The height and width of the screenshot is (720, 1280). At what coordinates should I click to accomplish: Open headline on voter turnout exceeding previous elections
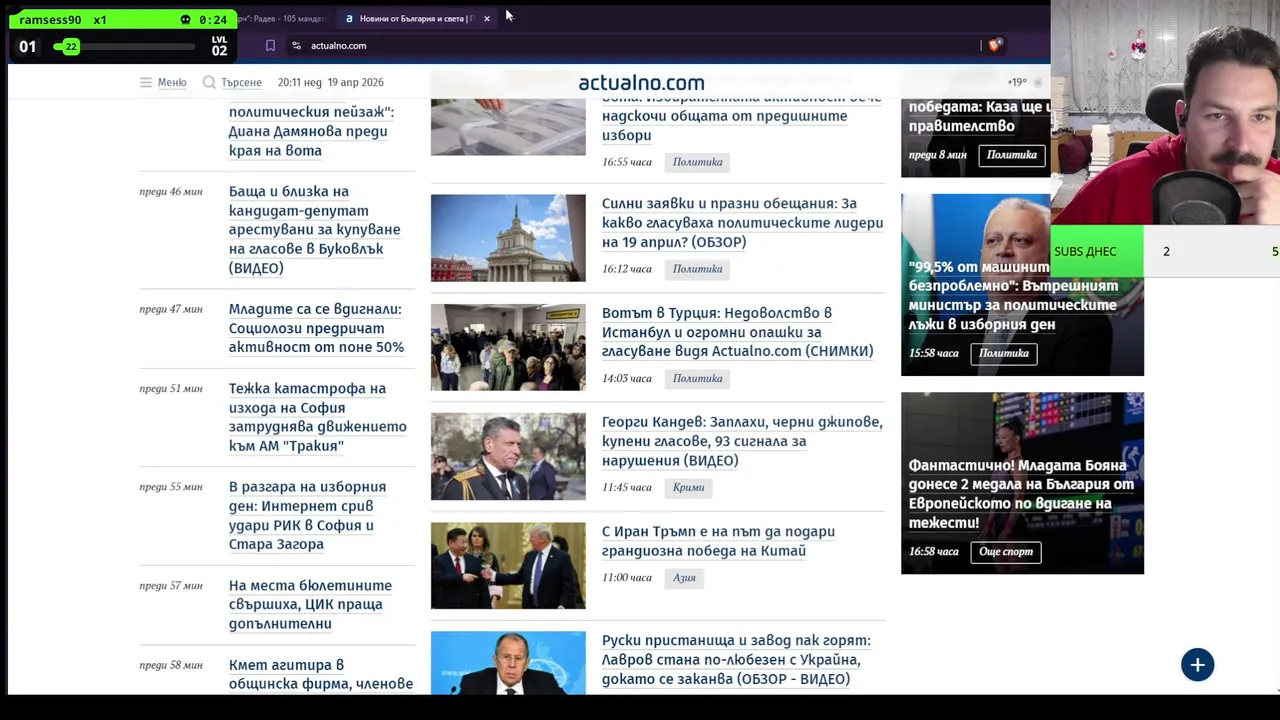pyautogui.click(x=741, y=116)
